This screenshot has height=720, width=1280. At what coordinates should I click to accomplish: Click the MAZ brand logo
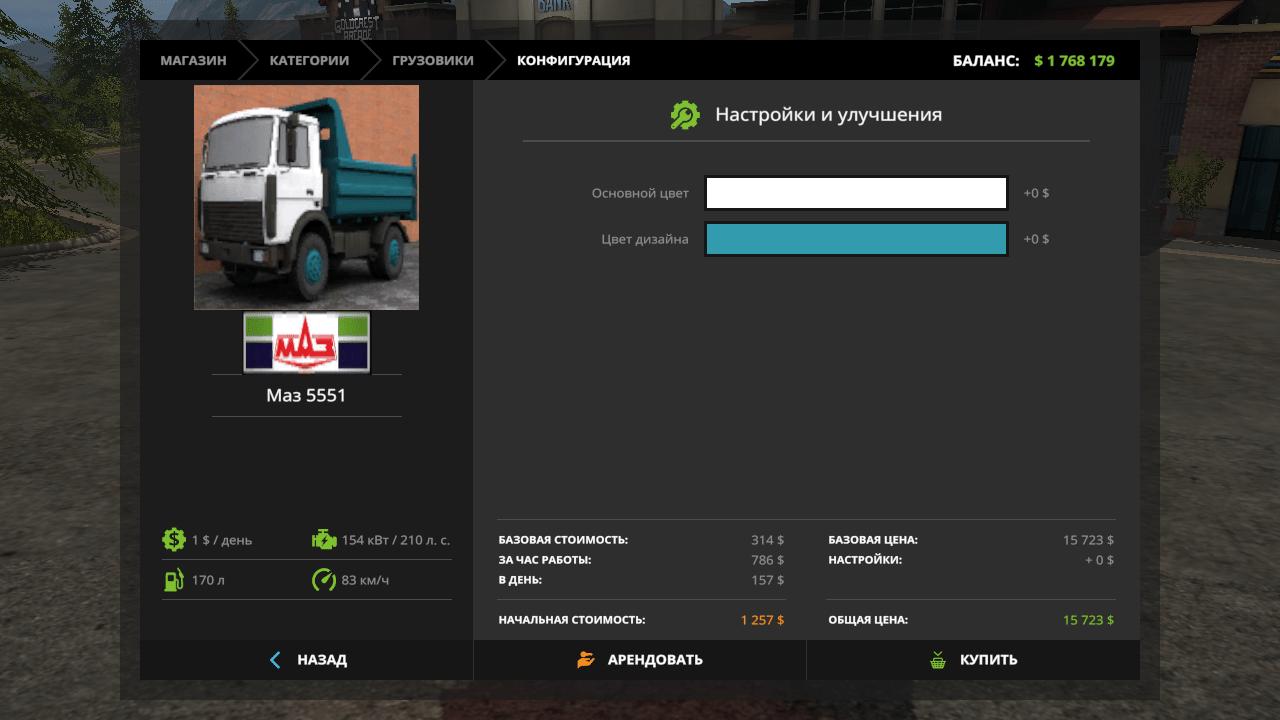click(x=306, y=343)
